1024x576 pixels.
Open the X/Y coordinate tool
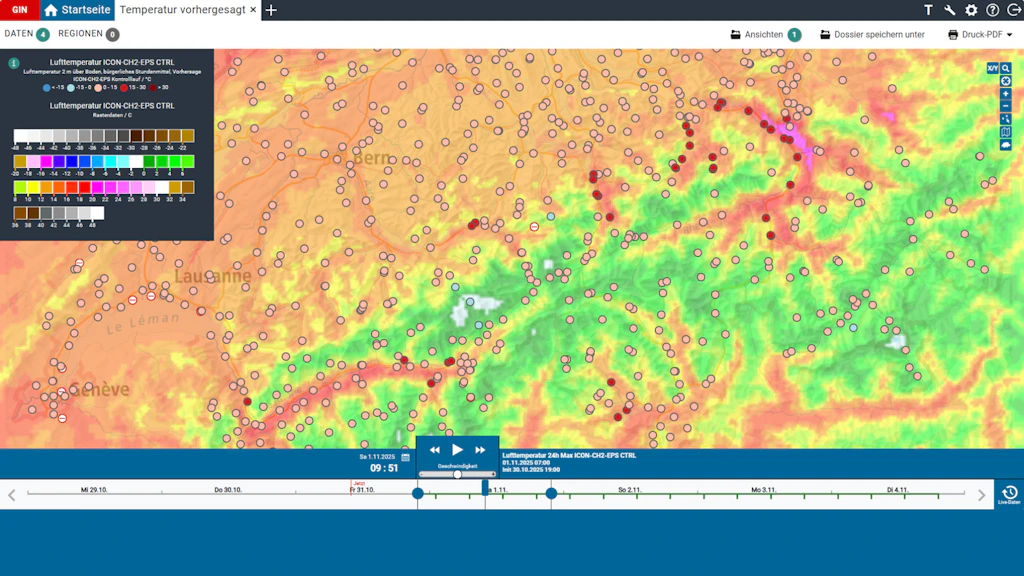pos(993,68)
